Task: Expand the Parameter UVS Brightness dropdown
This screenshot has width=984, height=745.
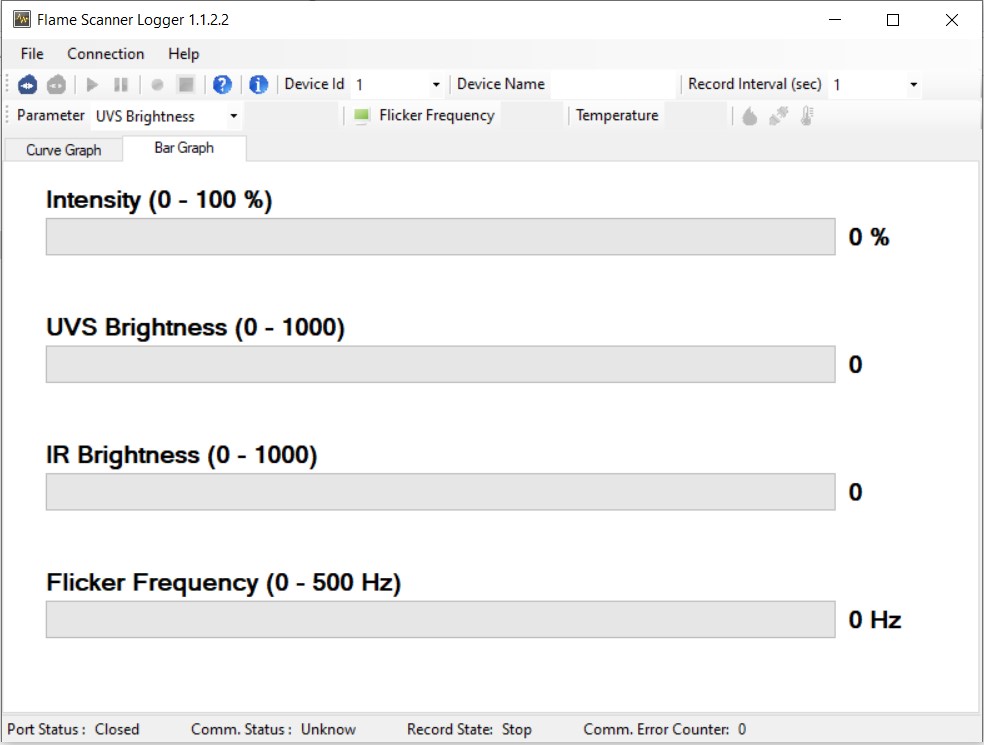Action: point(234,116)
